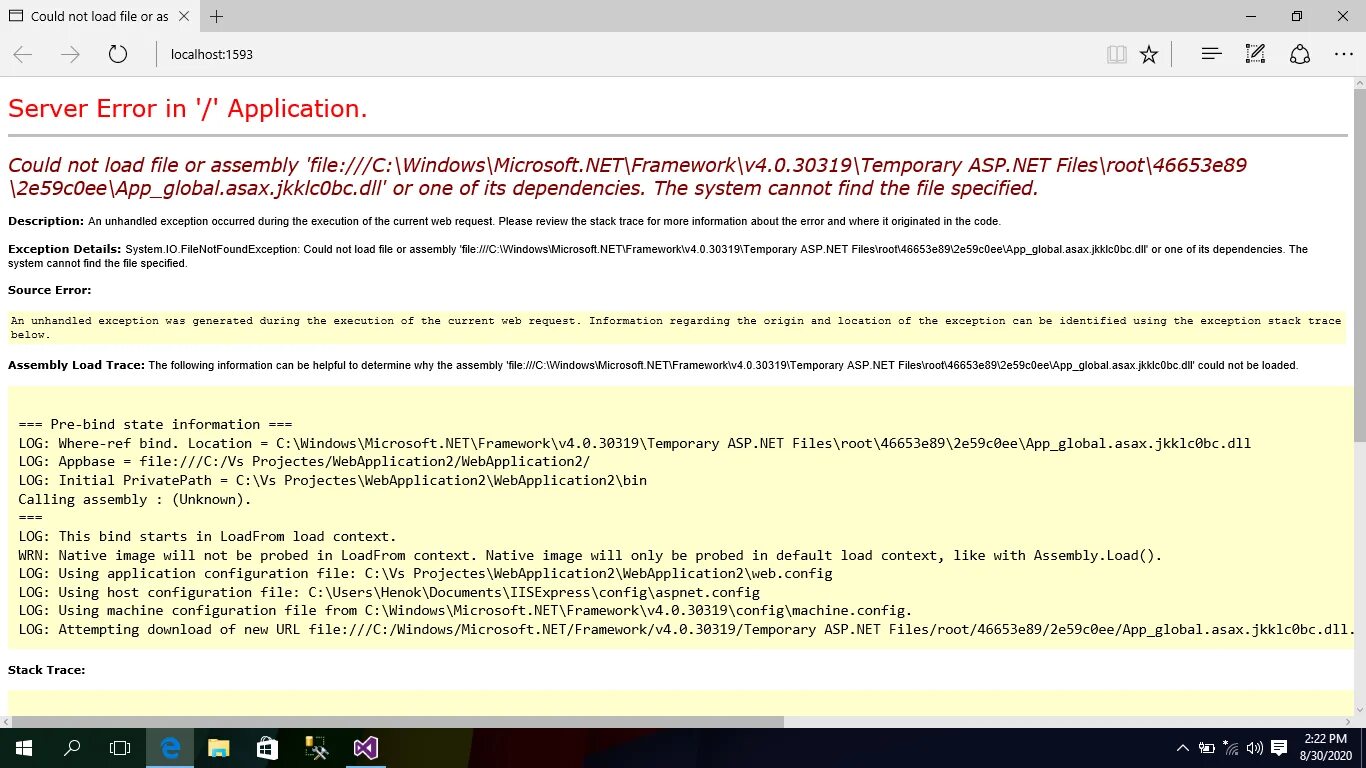Show hidden tray icons chevron

coord(1183,748)
